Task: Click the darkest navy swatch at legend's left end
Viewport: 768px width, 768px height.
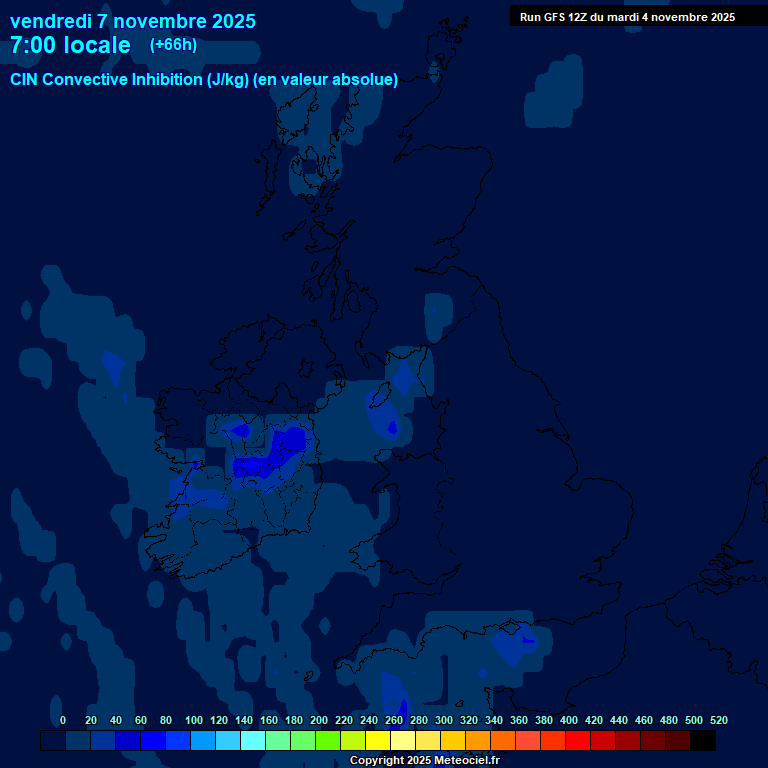Action: pyautogui.click(x=53, y=741)
